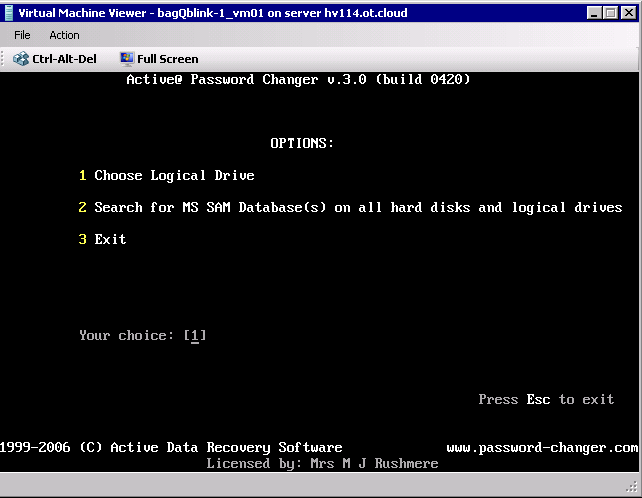This screenshot has height=498, width=642.
Task: Open the Action menu
Action: 64,35
